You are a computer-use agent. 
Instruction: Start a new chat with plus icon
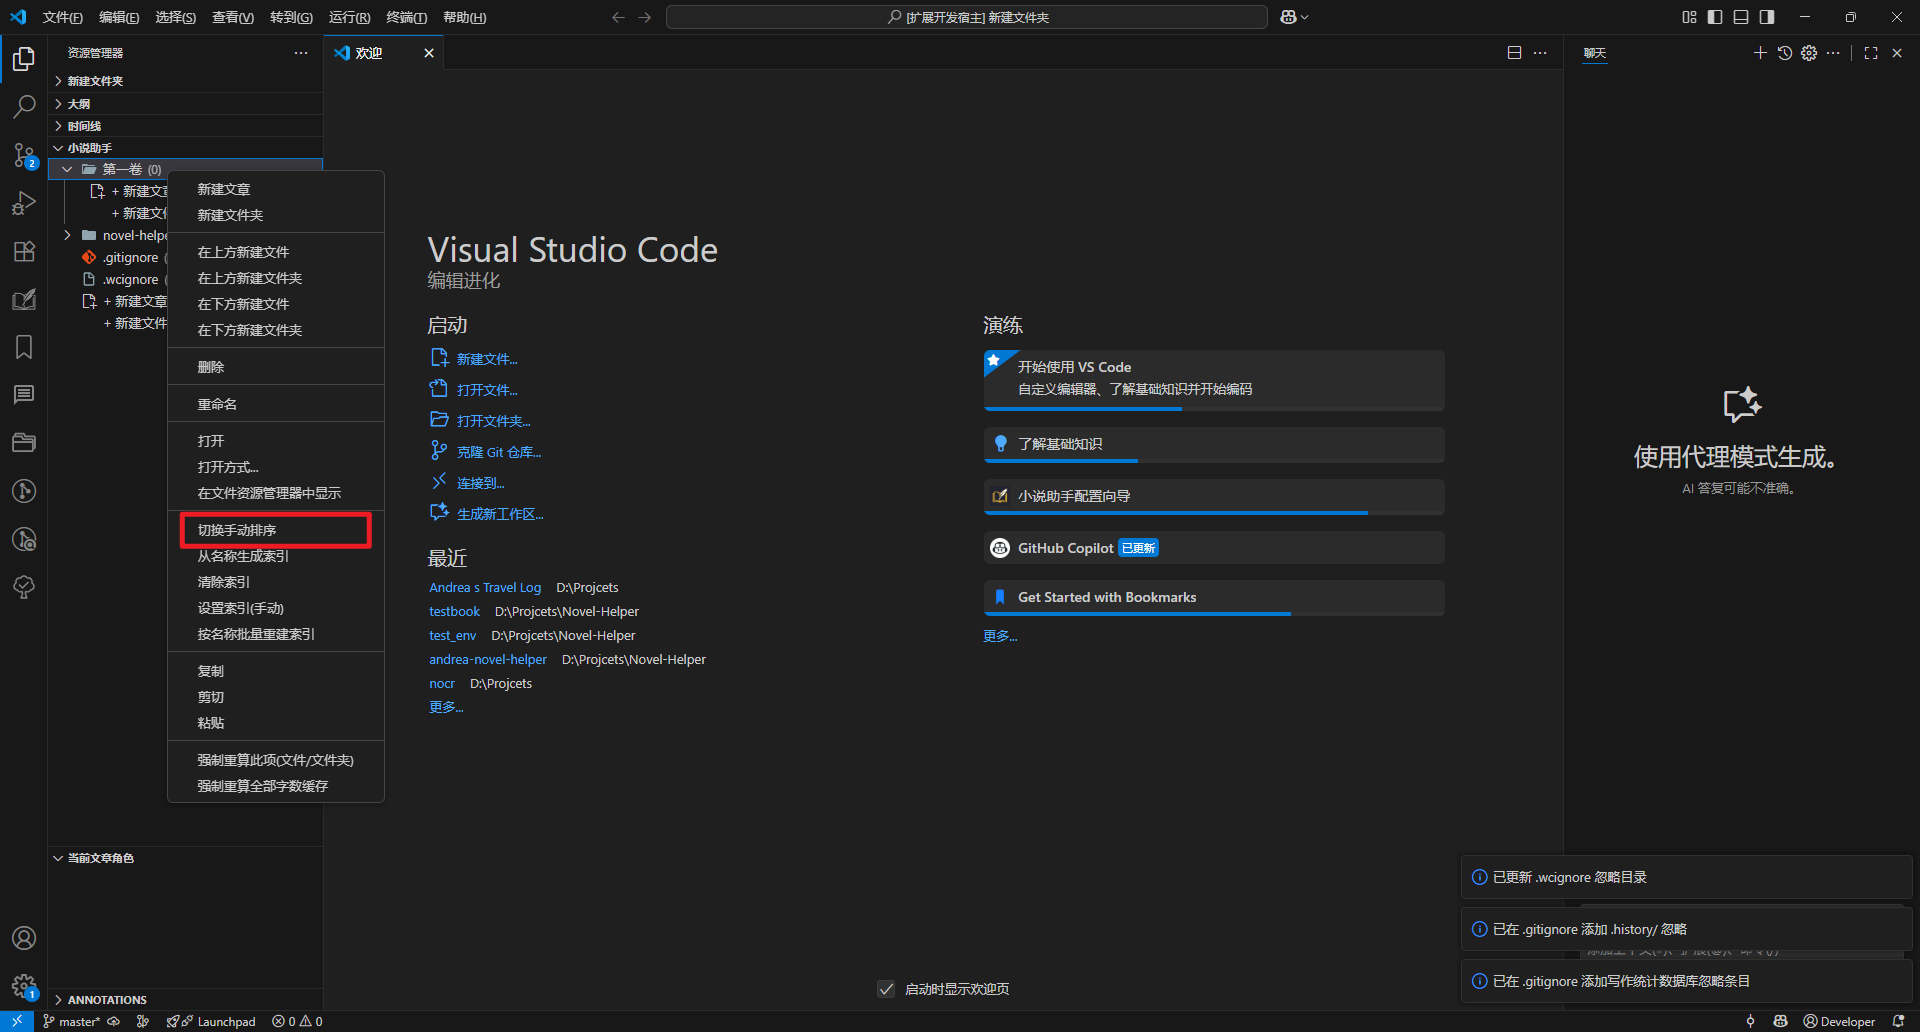coord(1760,53)
